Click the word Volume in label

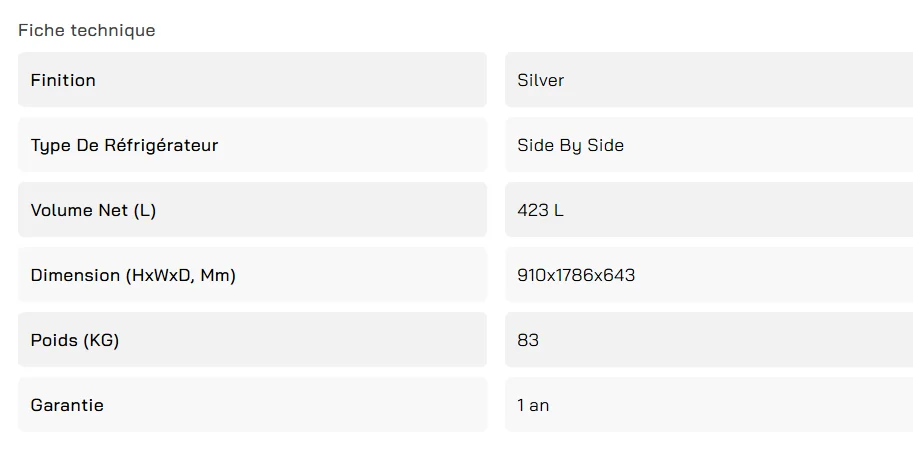pos(61,210)
